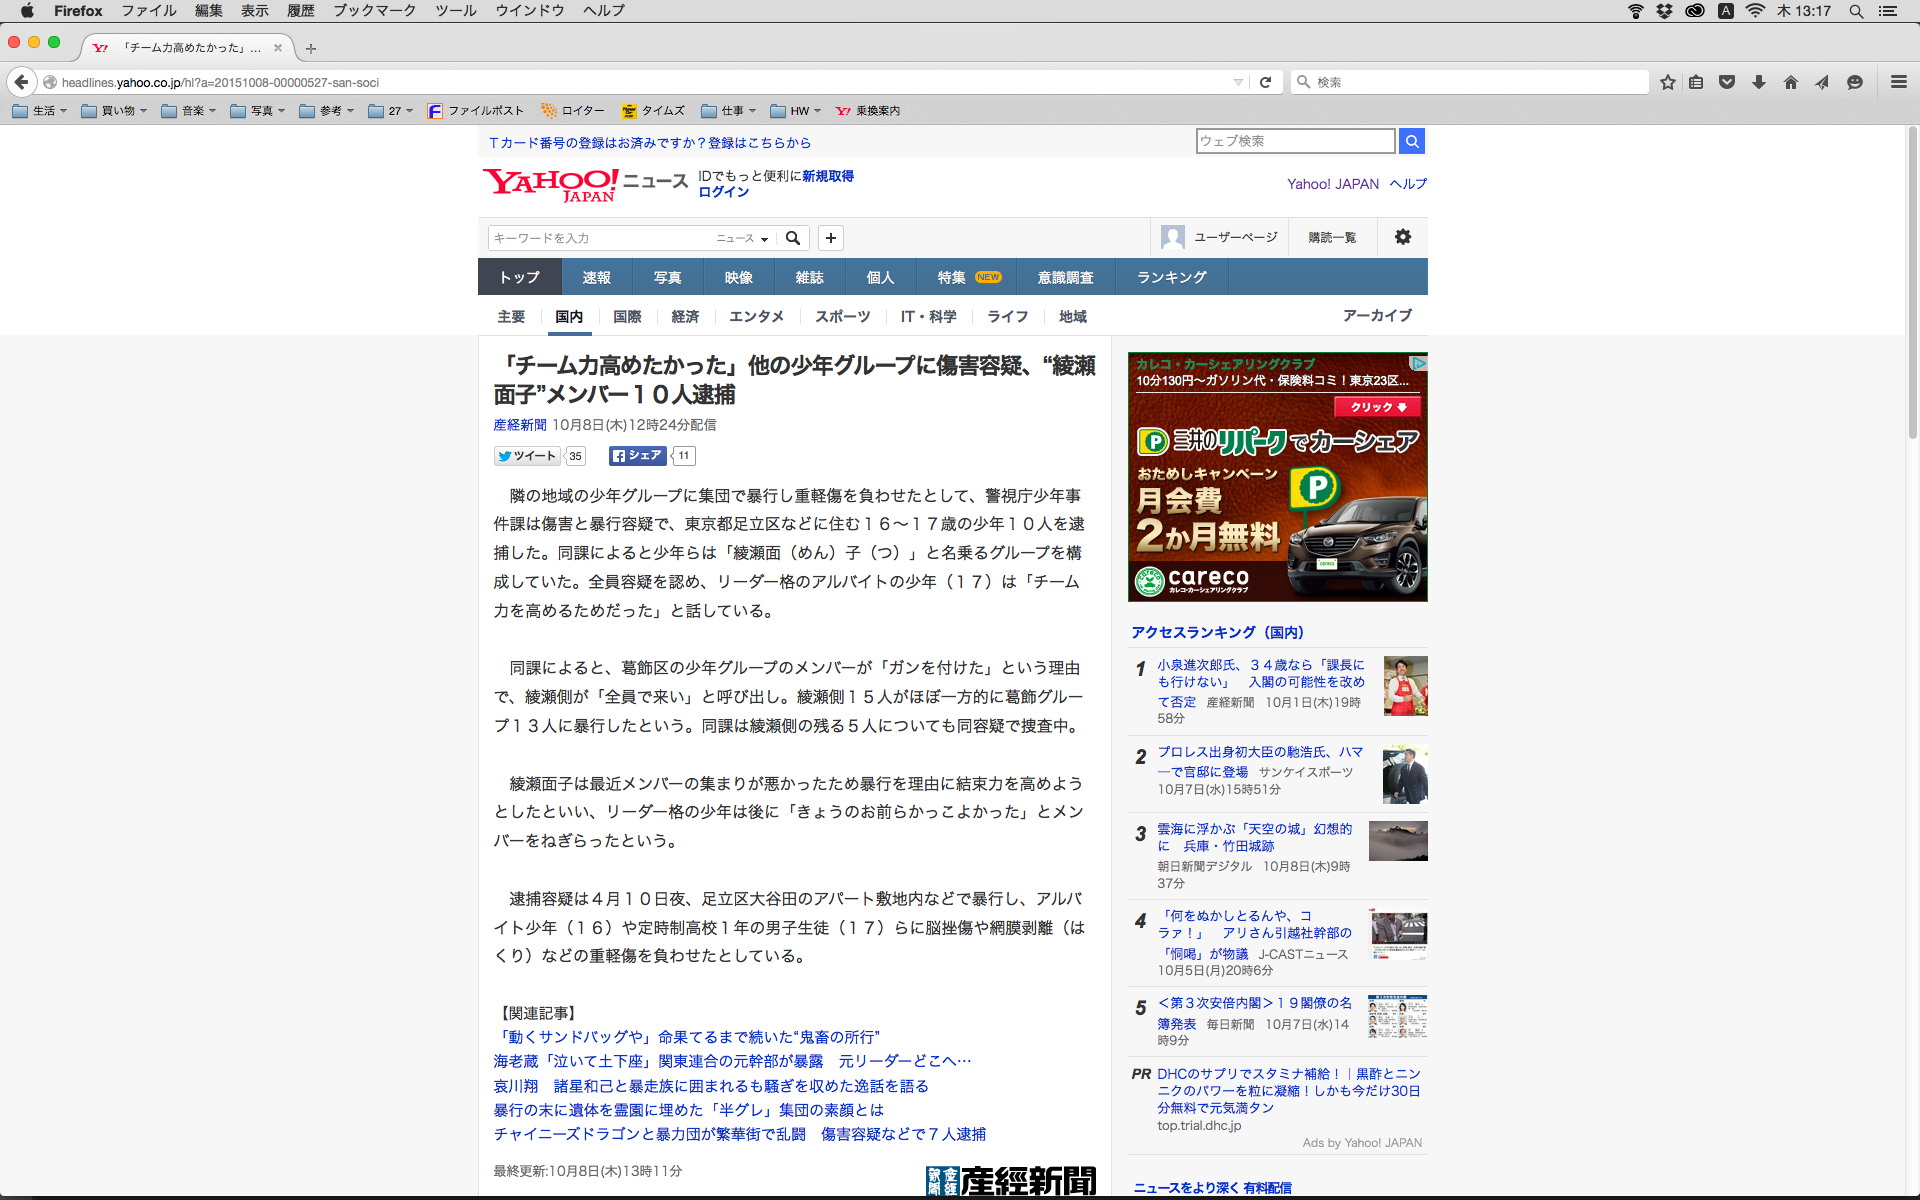Click the Firefox back arrow button
Viewport: 1920px width, 1200px height.
(21, 82)
